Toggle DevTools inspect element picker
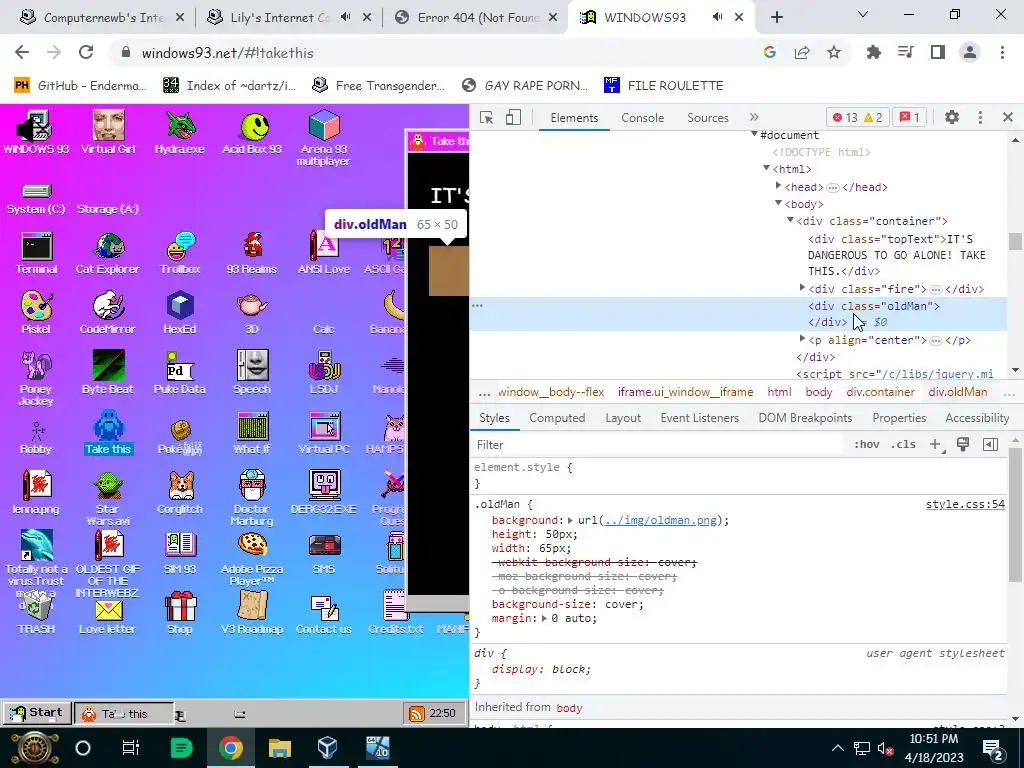Viewport: 1024px width, 768px height. [x=487, y=118]
